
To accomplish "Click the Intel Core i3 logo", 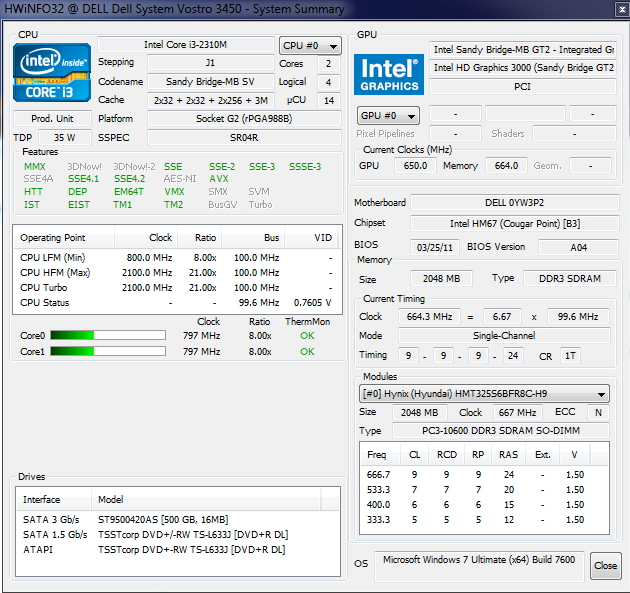I will tap(52, 72).
